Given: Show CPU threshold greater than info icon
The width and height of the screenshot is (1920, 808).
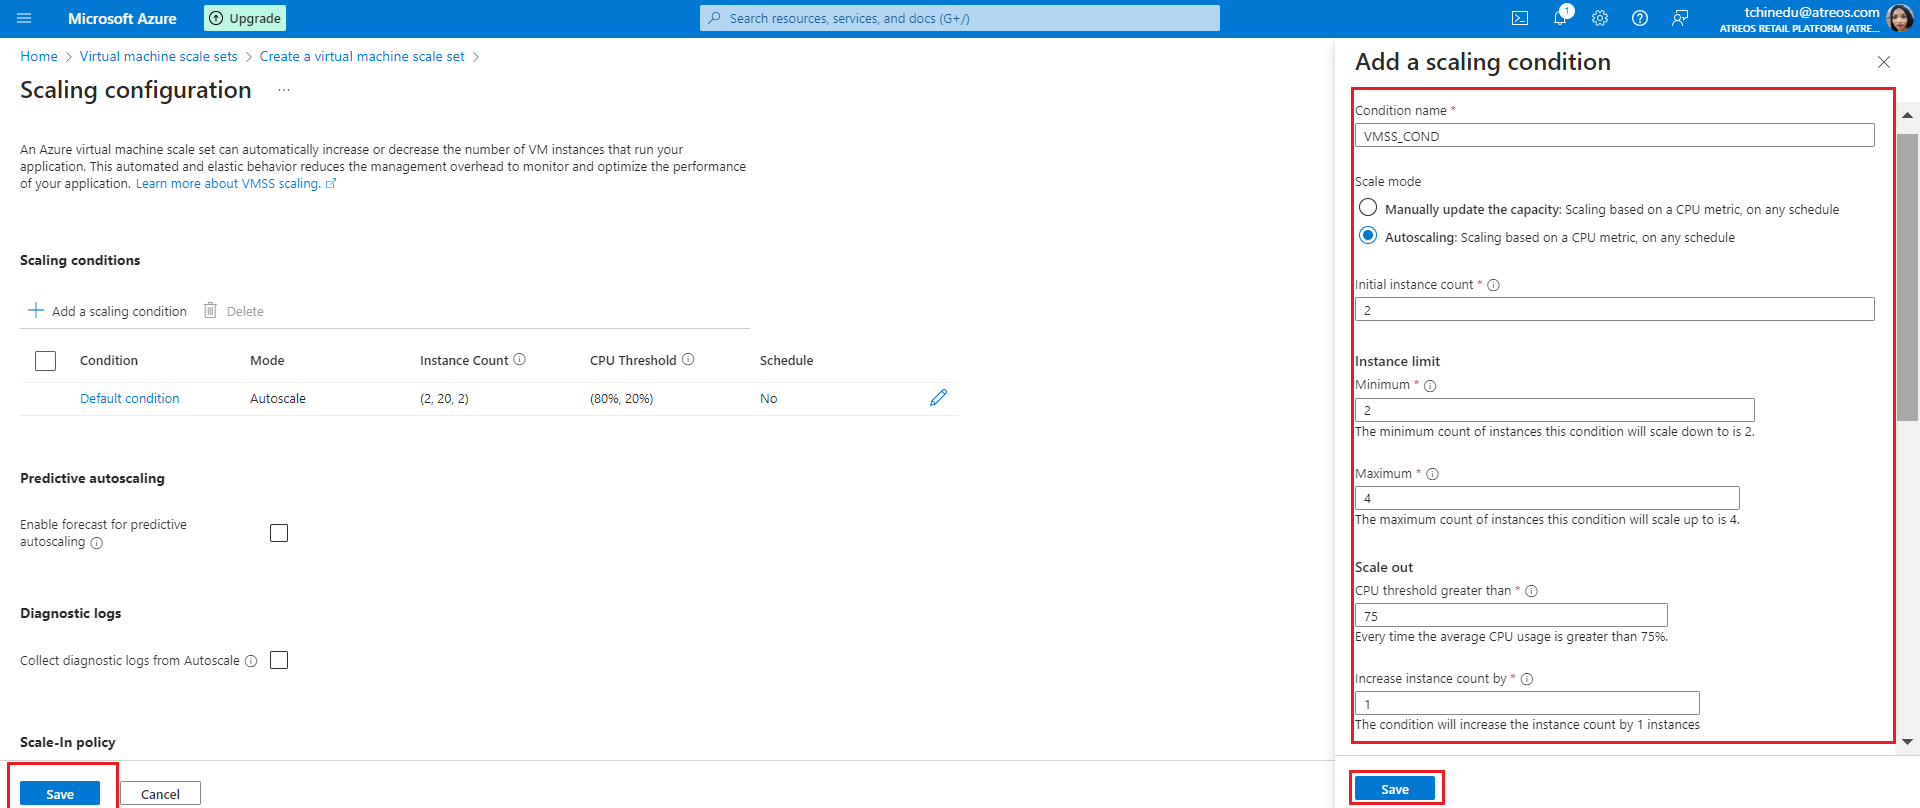Looking at the screenshot, I should tap(1532, 591).
